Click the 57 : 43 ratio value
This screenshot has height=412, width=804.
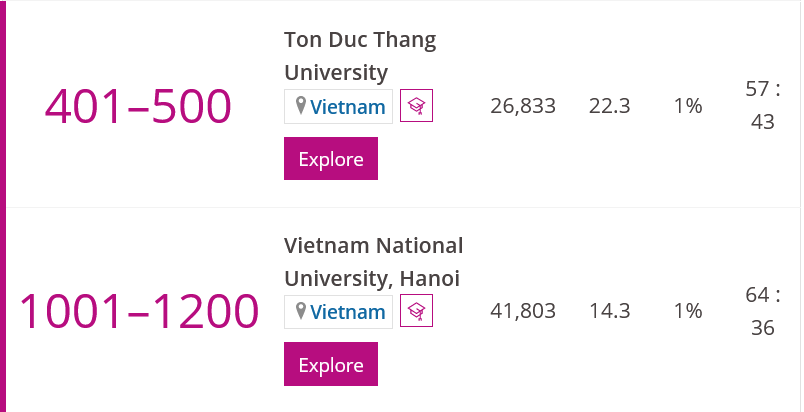click(762, 105)
